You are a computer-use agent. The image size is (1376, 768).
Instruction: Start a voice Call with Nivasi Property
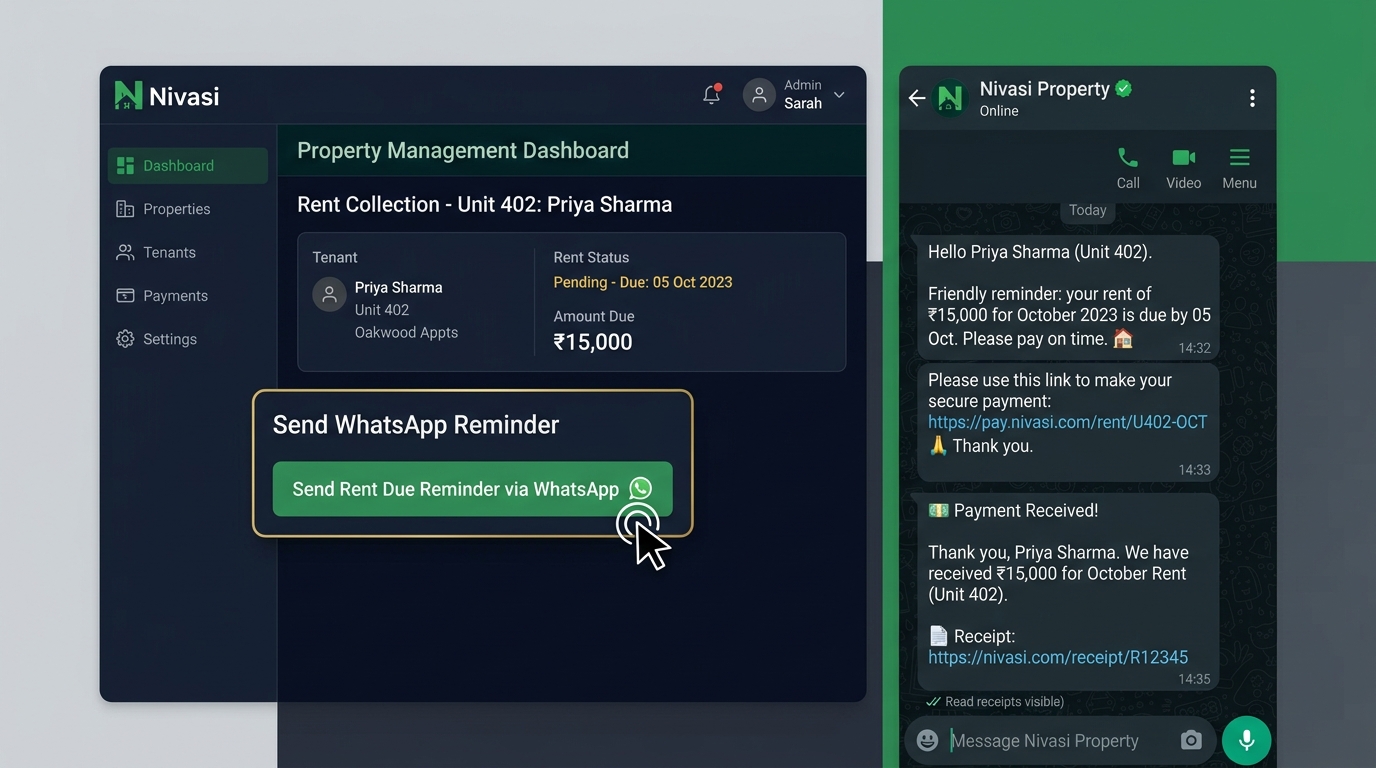tap(1128, 167)
